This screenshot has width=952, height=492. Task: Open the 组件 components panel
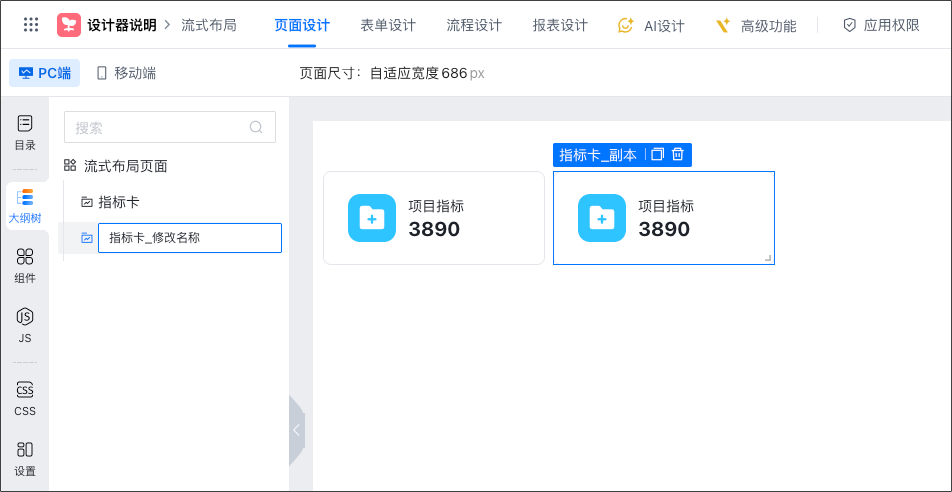click(x=25, y=265)
